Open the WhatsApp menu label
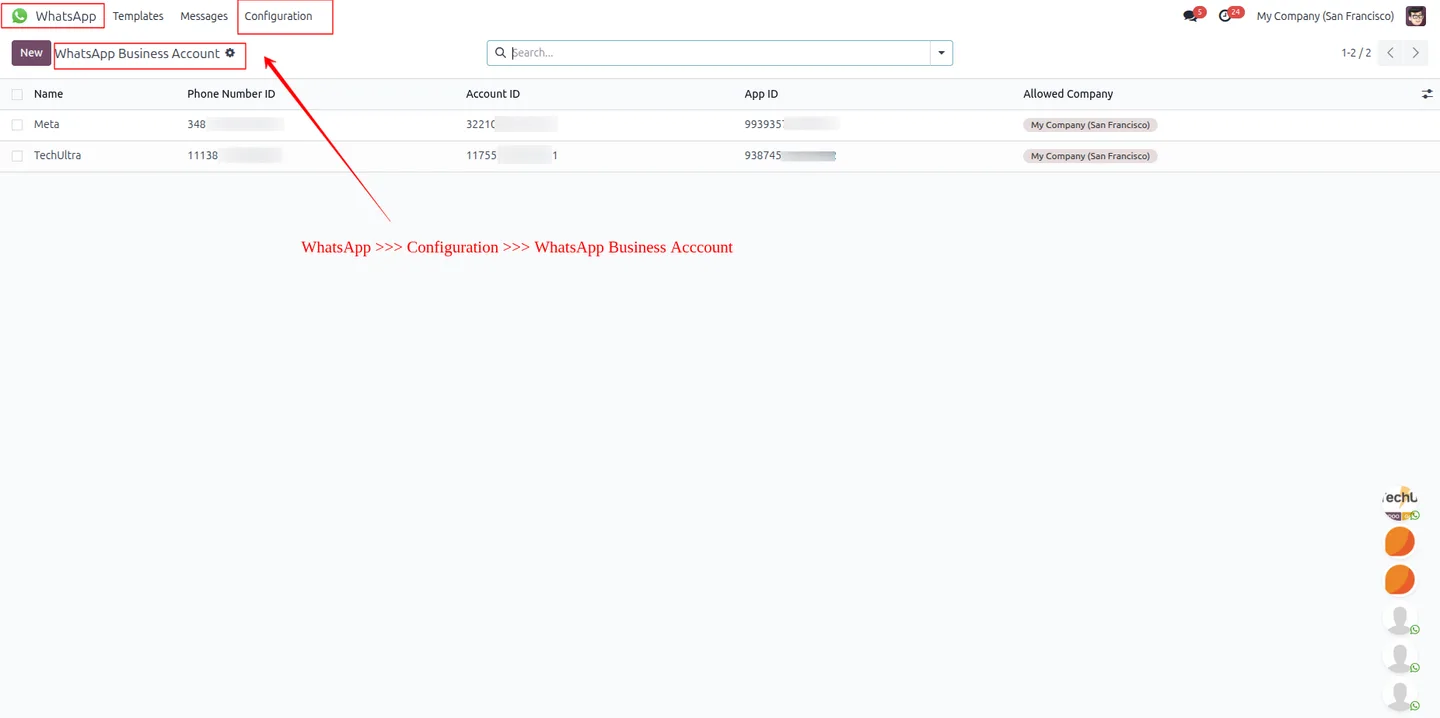The height and width of the screenshot is (718, 1440). pyautogui.click(x=66, y=16)
